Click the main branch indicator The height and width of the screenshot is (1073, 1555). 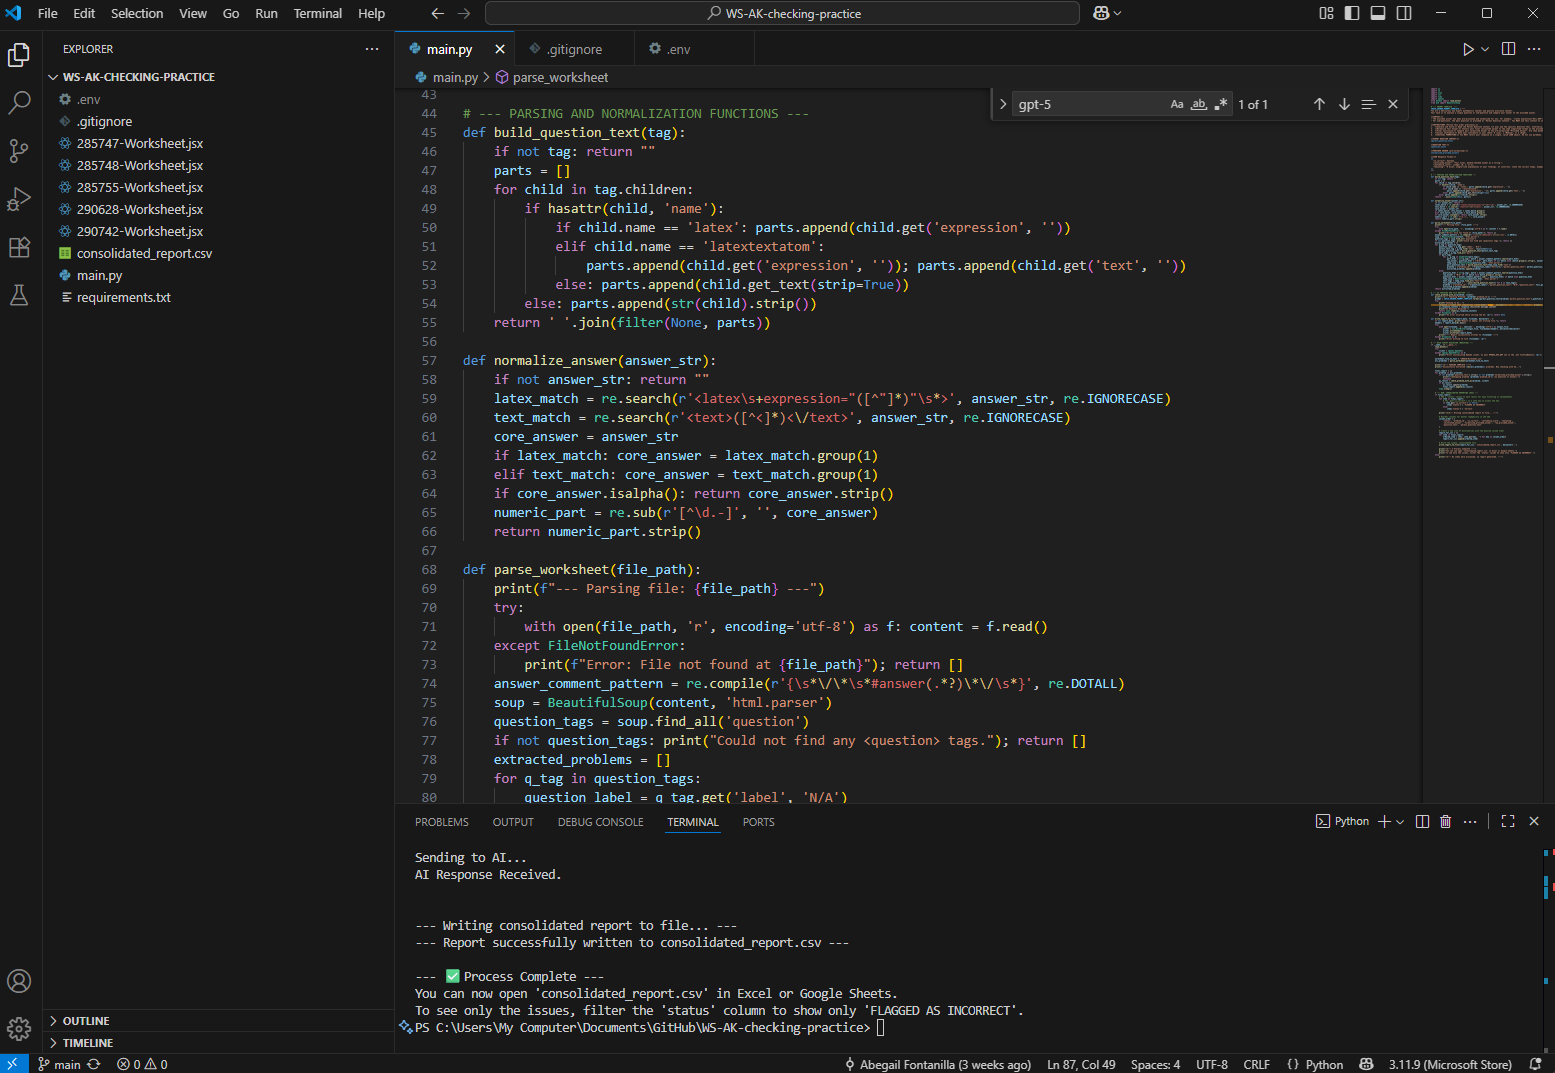pos(60,1064)
